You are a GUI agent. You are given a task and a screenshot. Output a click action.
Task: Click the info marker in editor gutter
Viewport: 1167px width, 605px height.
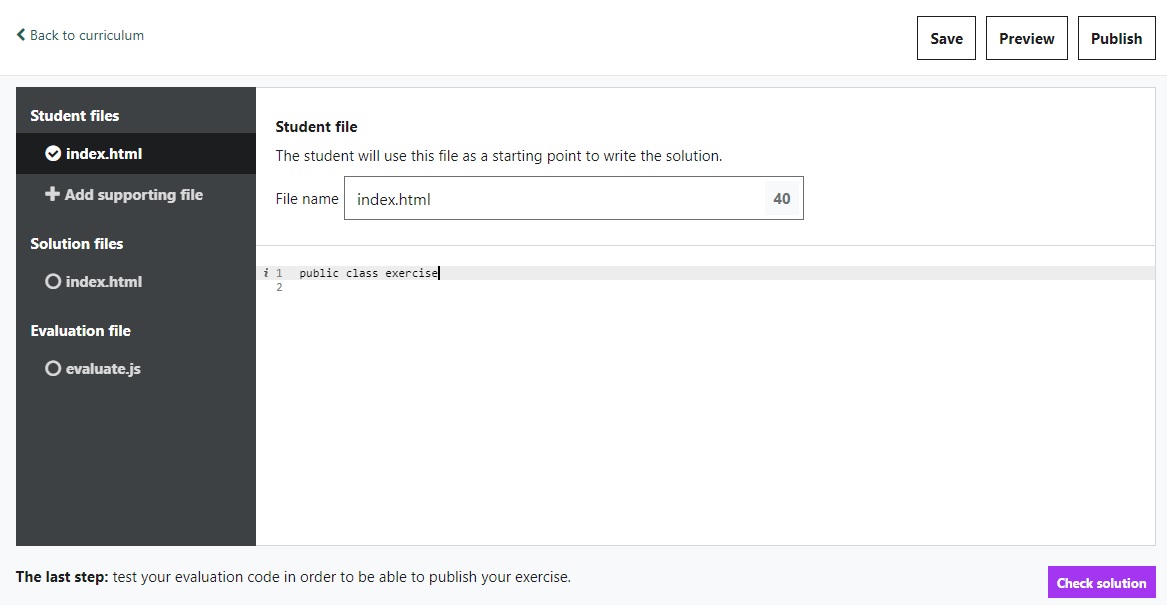[266, 273]
